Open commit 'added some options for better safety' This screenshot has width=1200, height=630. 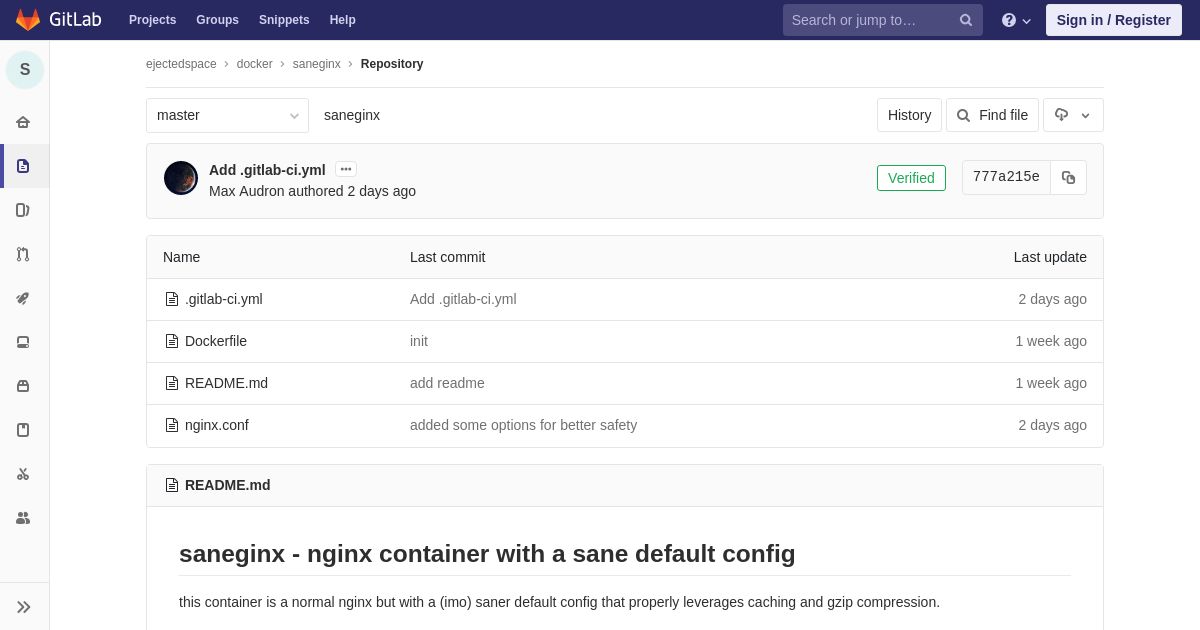(x=523, y=425)
